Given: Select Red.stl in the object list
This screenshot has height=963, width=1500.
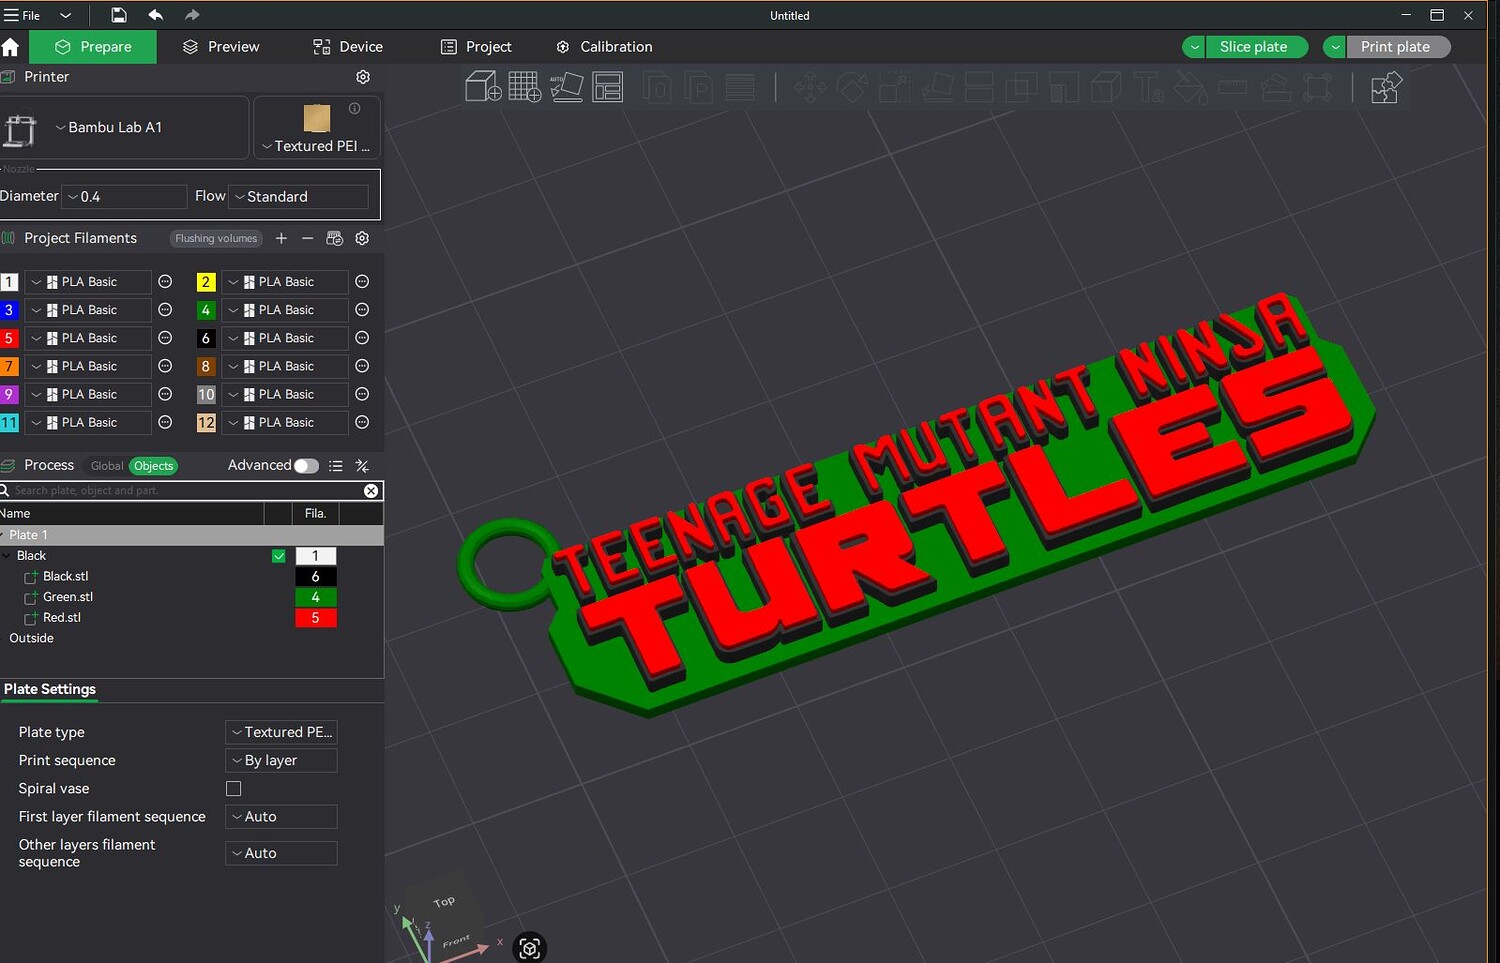Looking at the screenshot, I should pyautogui.click(x=62, y=618).
